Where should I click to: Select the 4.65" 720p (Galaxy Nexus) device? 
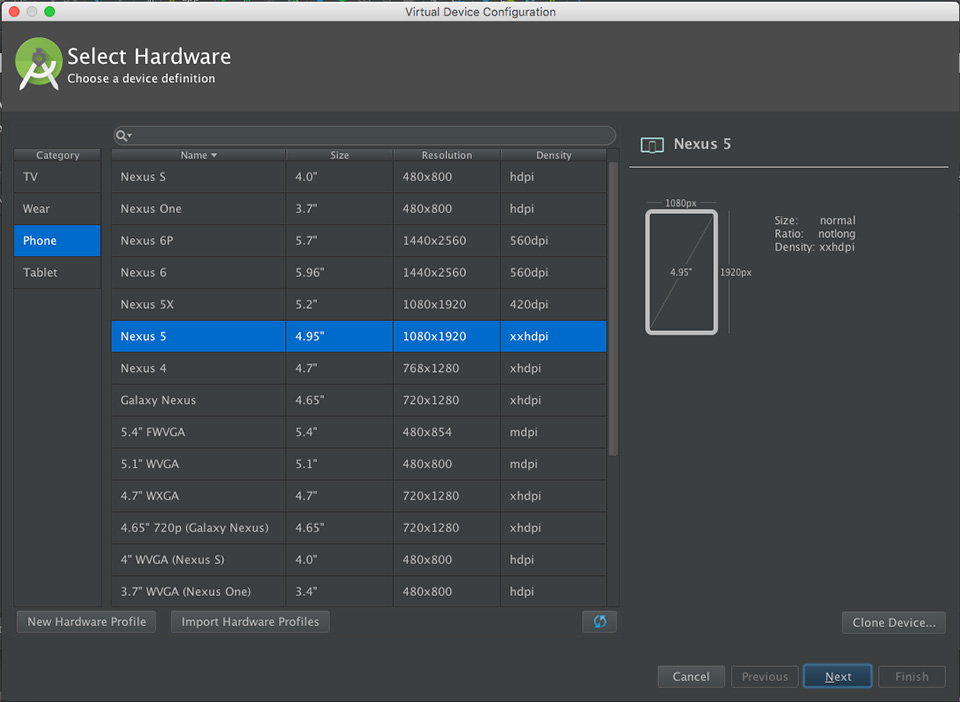click(x=359, y=528)
